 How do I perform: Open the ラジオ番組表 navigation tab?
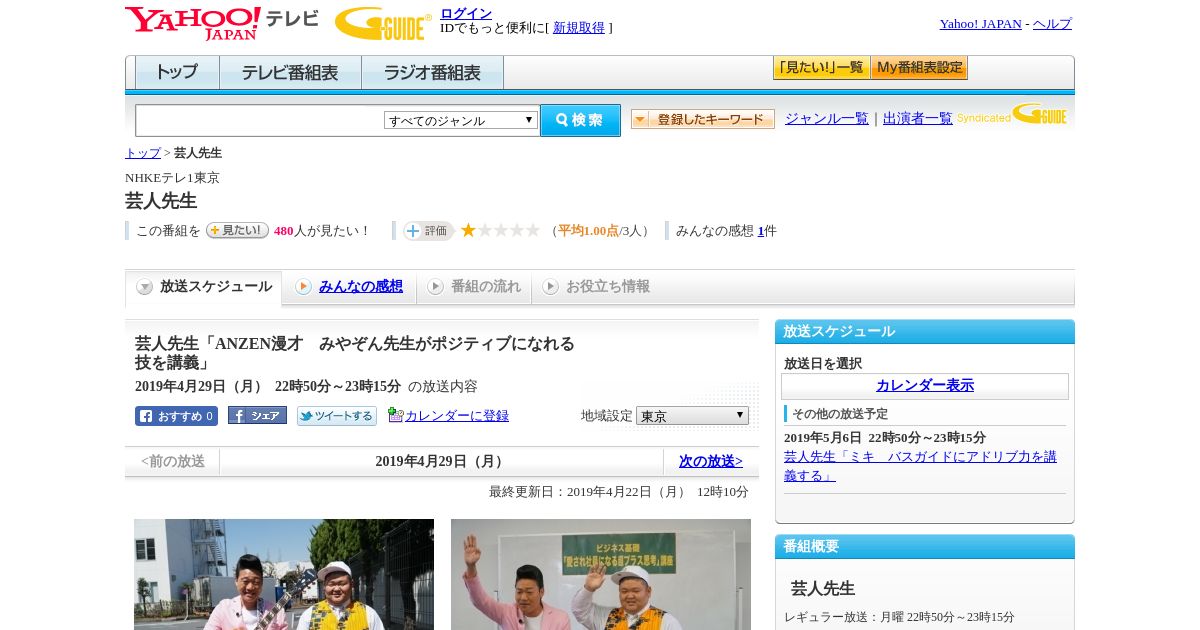click(x=432, y=72)
